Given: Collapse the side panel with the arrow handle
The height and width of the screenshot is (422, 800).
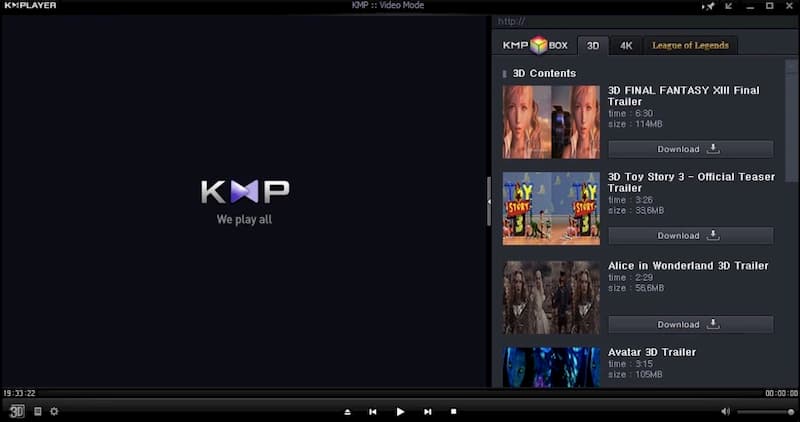Looking at the screenshot, I should click(489, 202).
